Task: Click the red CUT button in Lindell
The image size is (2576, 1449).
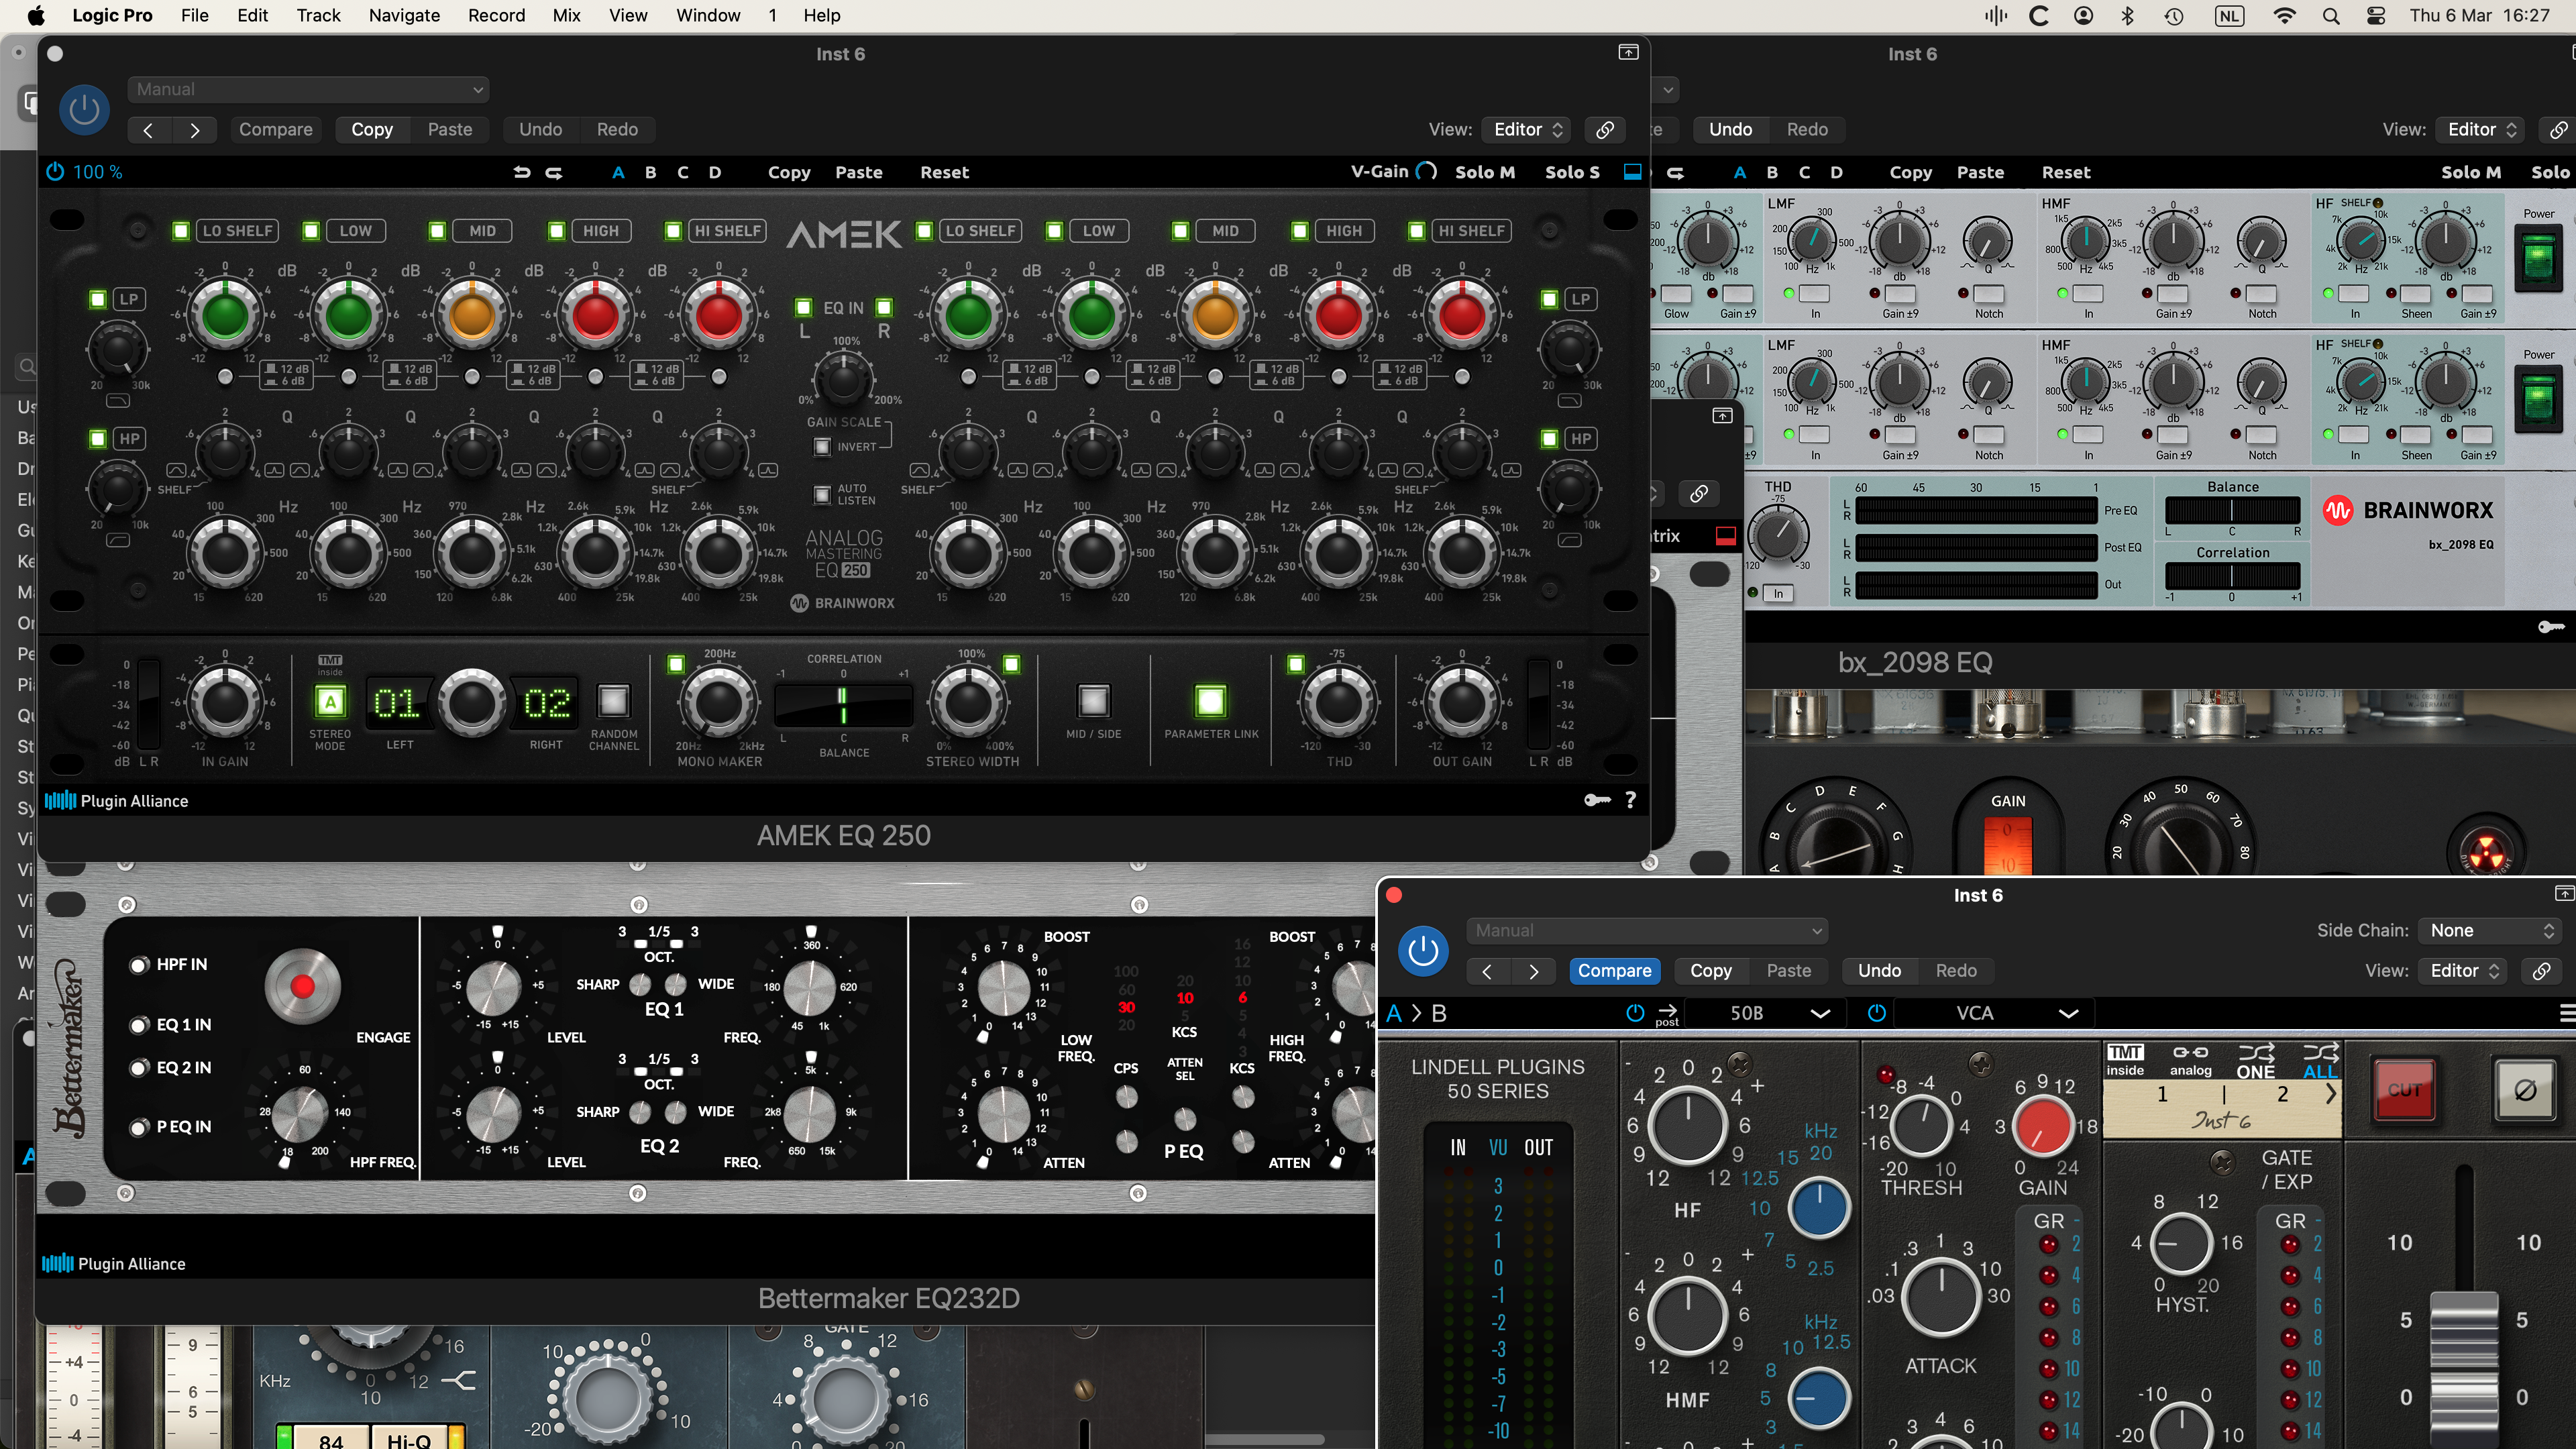Action: [x=2404, y=1090]
